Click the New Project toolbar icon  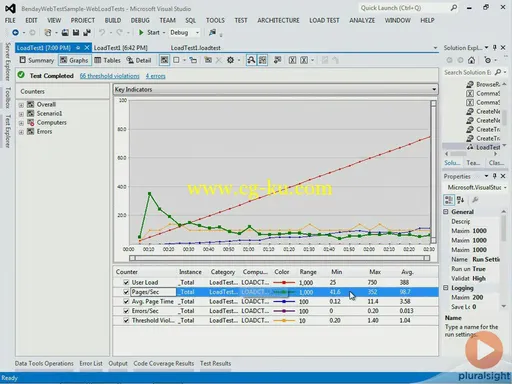click(48, 32)
